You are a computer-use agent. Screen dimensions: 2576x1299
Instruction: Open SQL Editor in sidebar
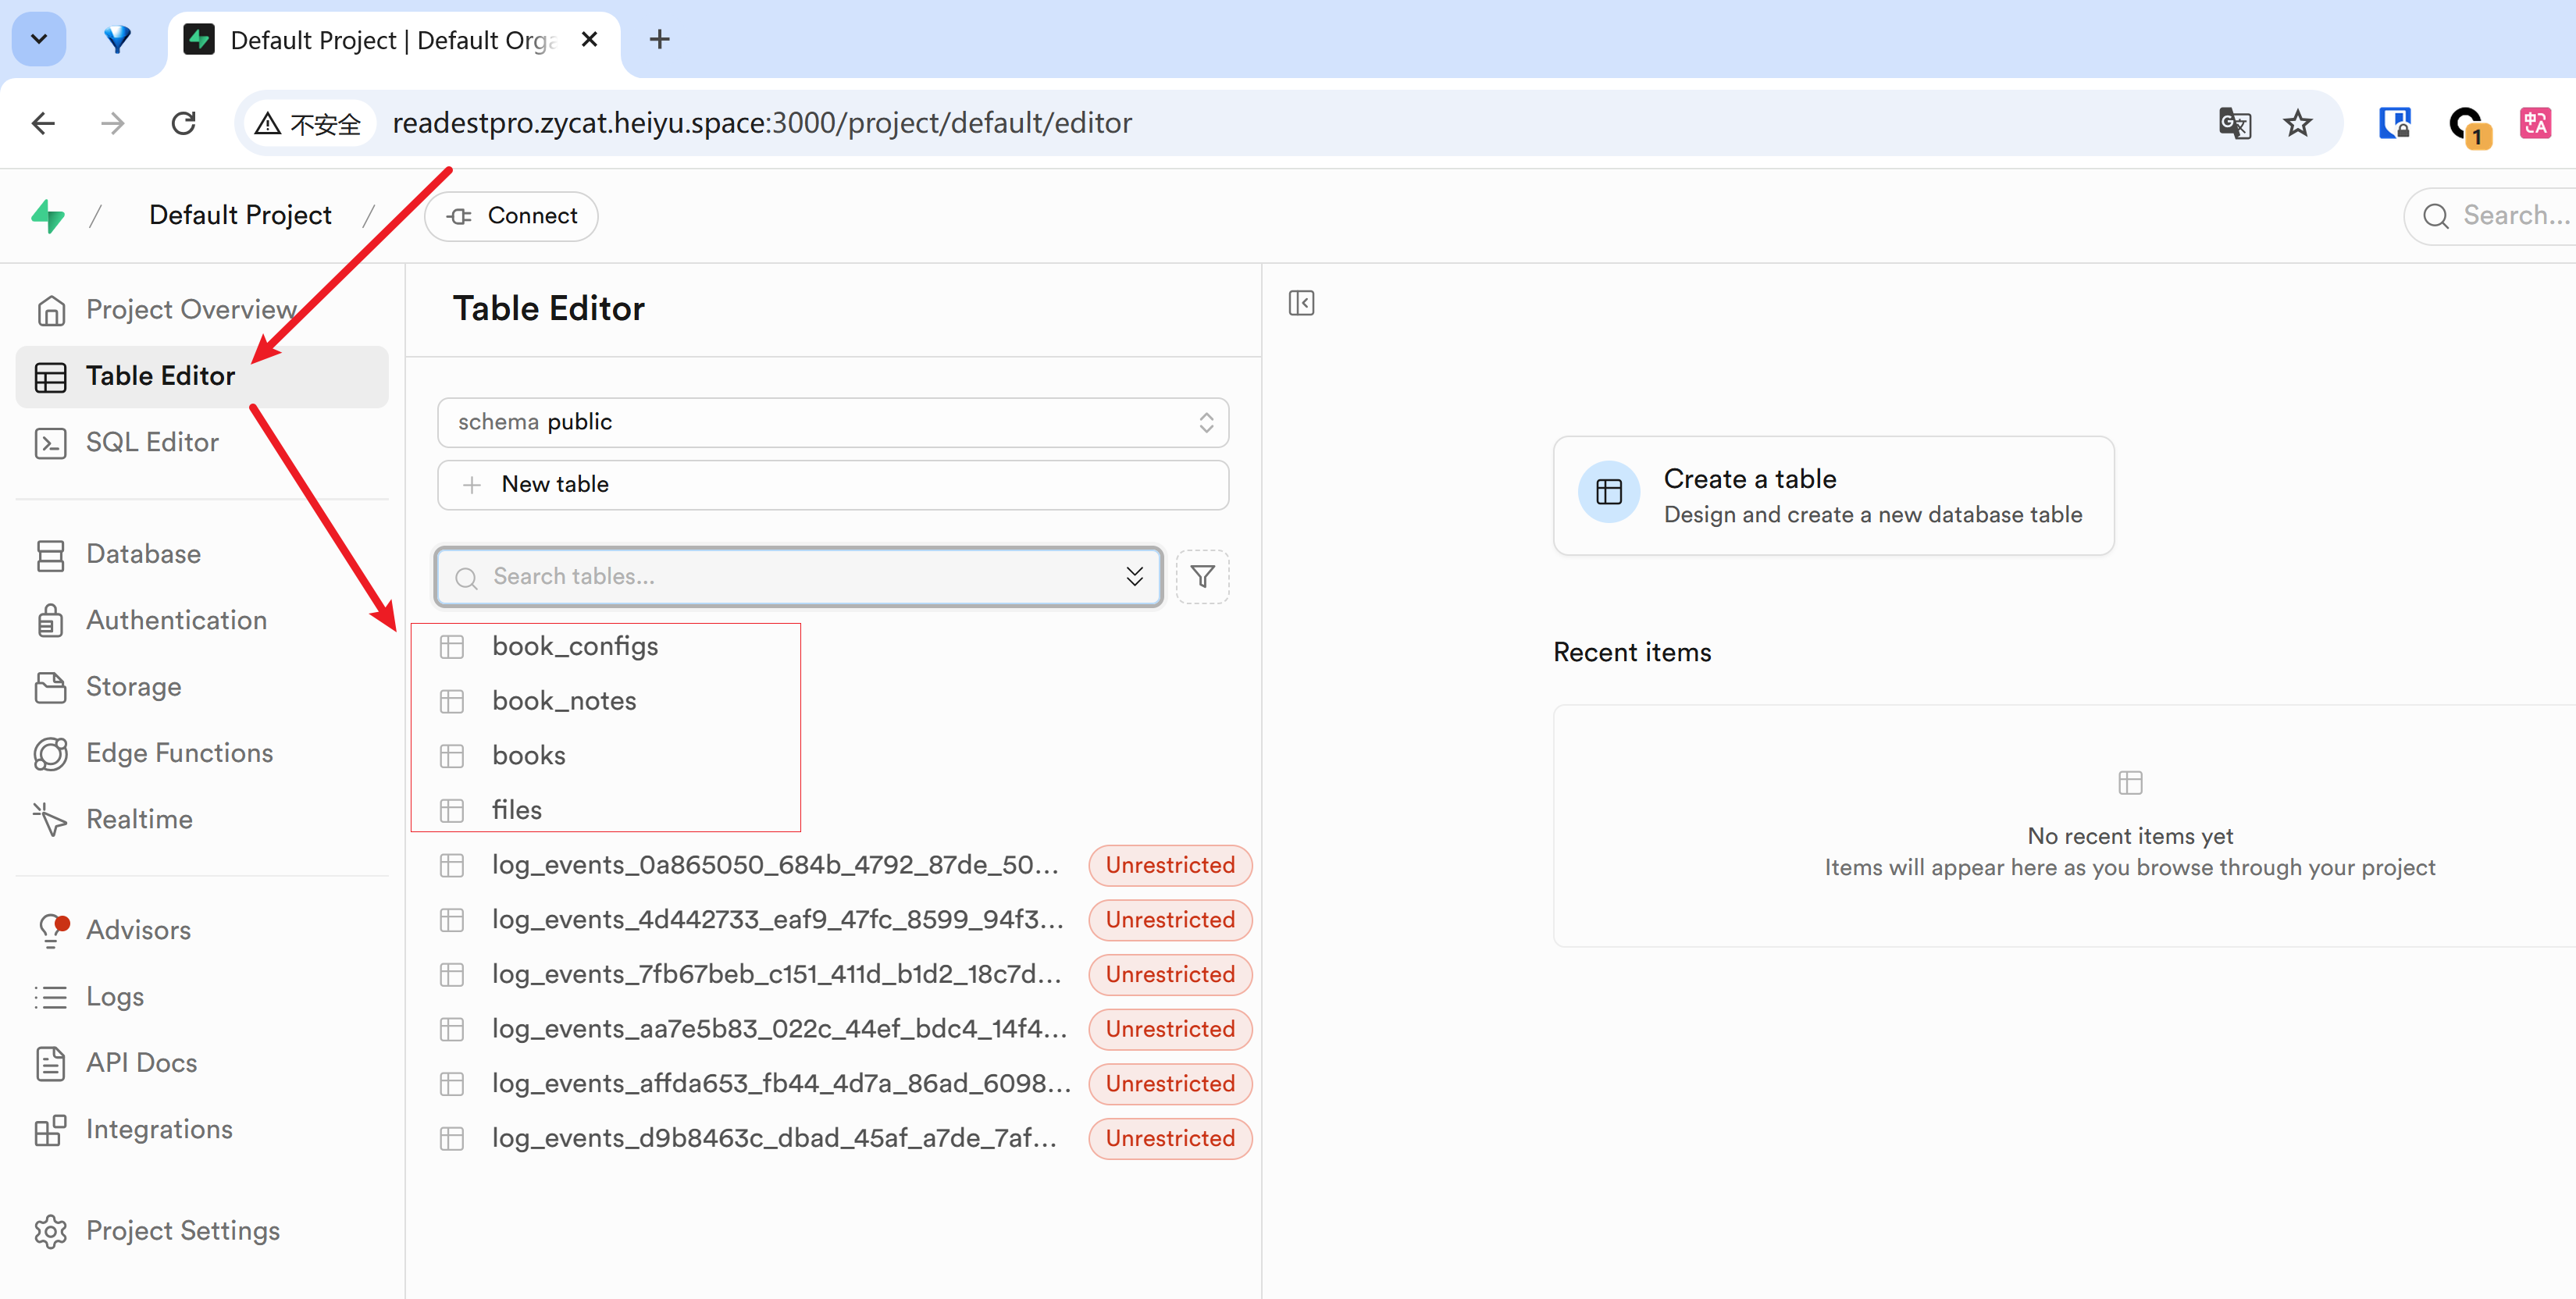tap(201, 442)
